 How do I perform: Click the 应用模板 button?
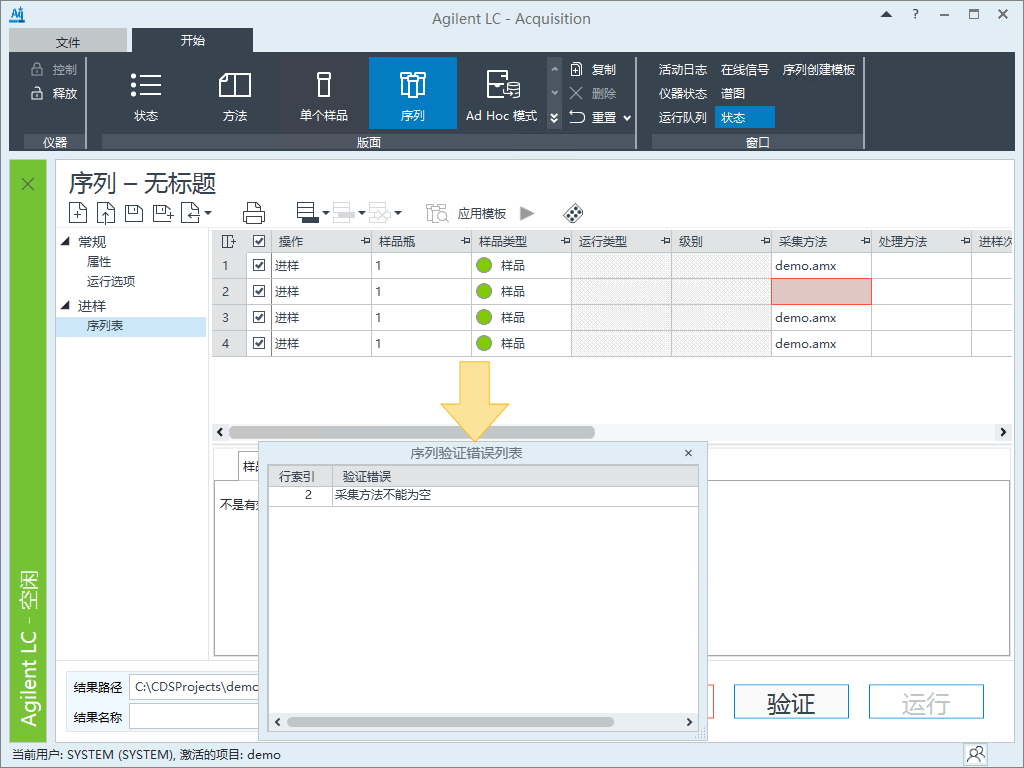click(x=482, y=214)
